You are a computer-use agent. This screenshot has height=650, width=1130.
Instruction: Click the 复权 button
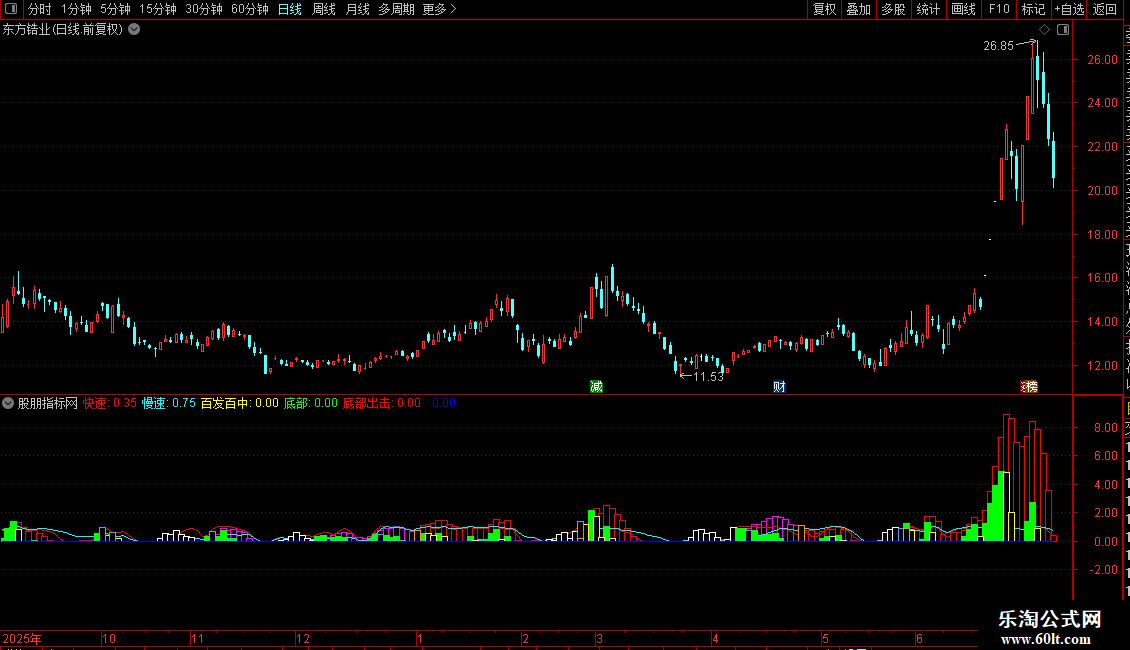pos(824,9)
